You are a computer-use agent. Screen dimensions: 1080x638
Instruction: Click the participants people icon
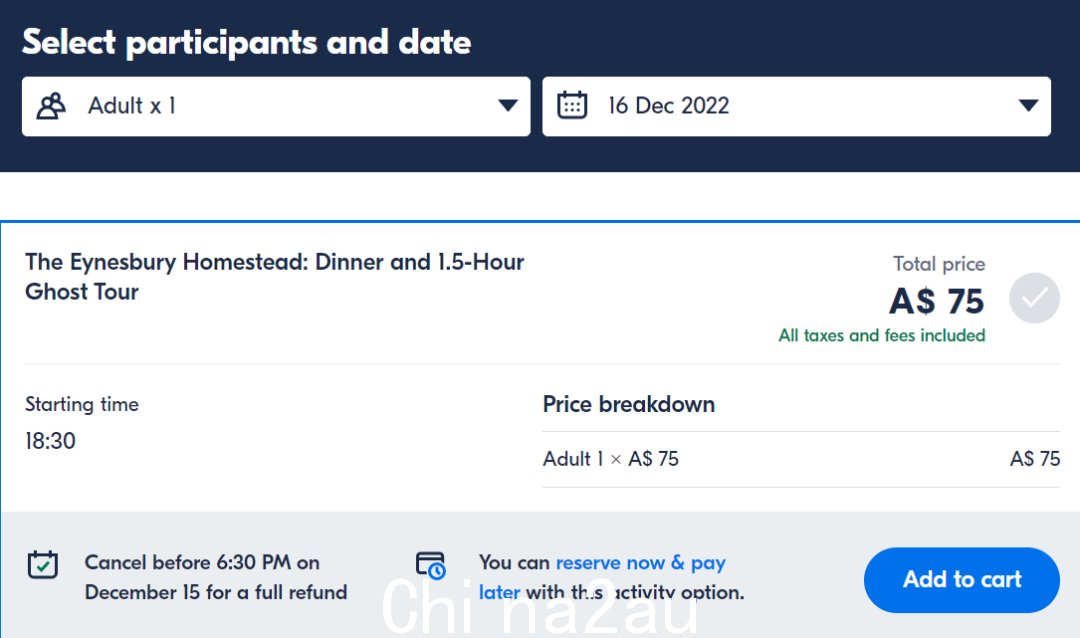51,106
